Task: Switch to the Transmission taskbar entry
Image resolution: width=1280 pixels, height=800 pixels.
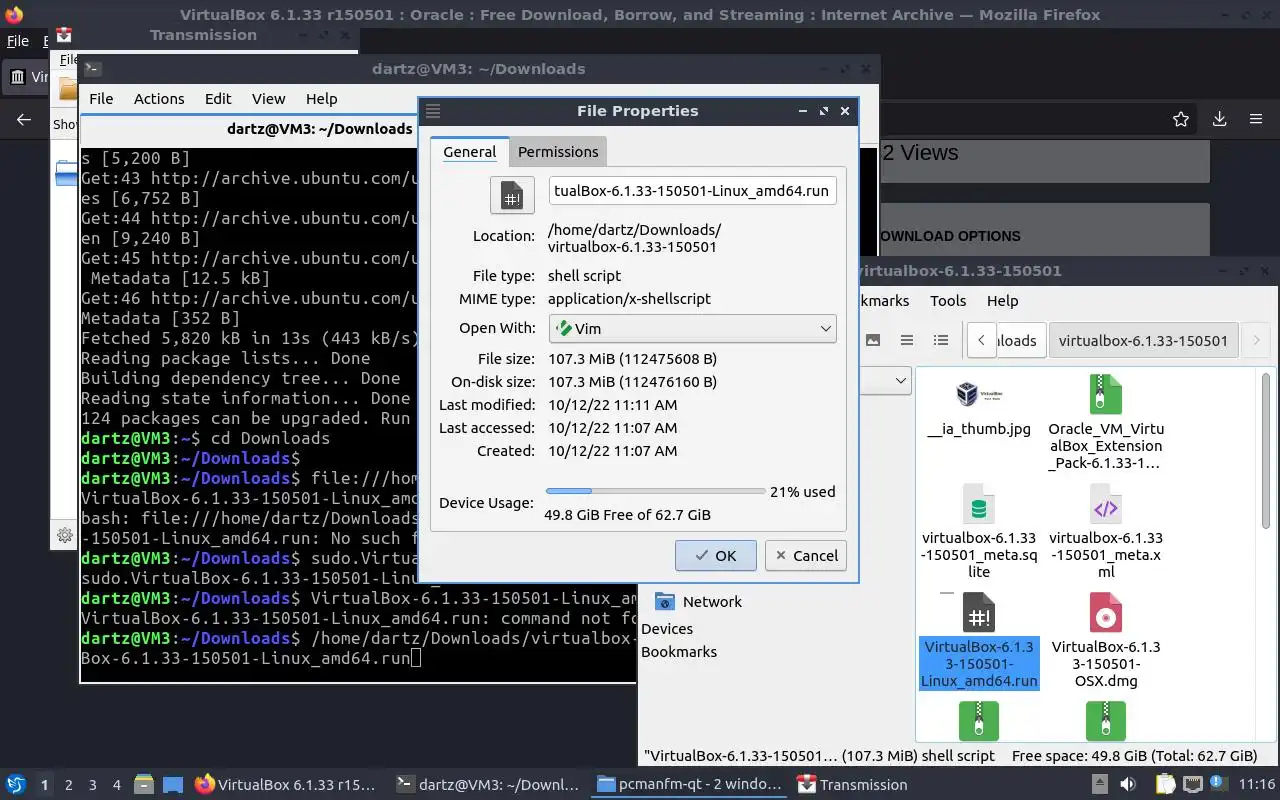Action: tap(852, 784)
